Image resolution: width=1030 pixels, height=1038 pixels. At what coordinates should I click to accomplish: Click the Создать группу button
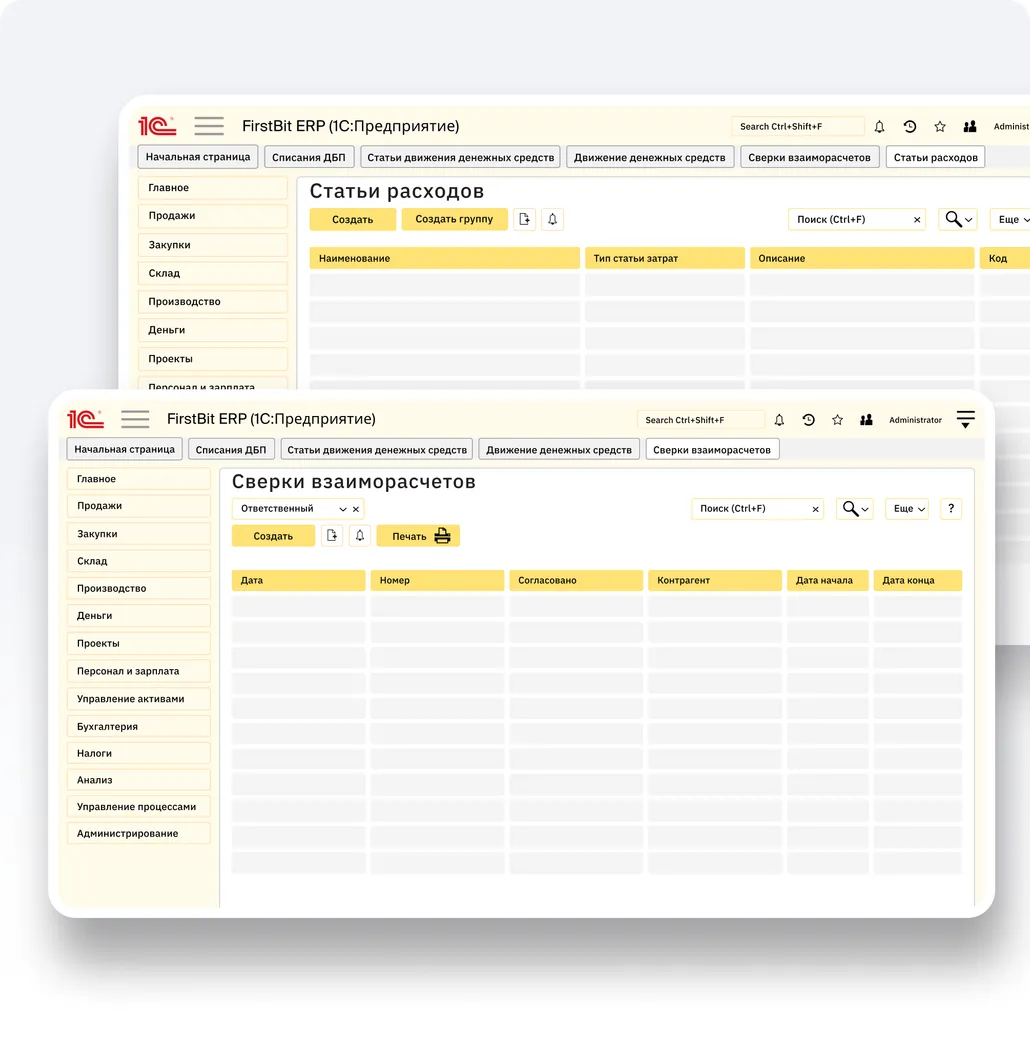click(x=454, y=219)
